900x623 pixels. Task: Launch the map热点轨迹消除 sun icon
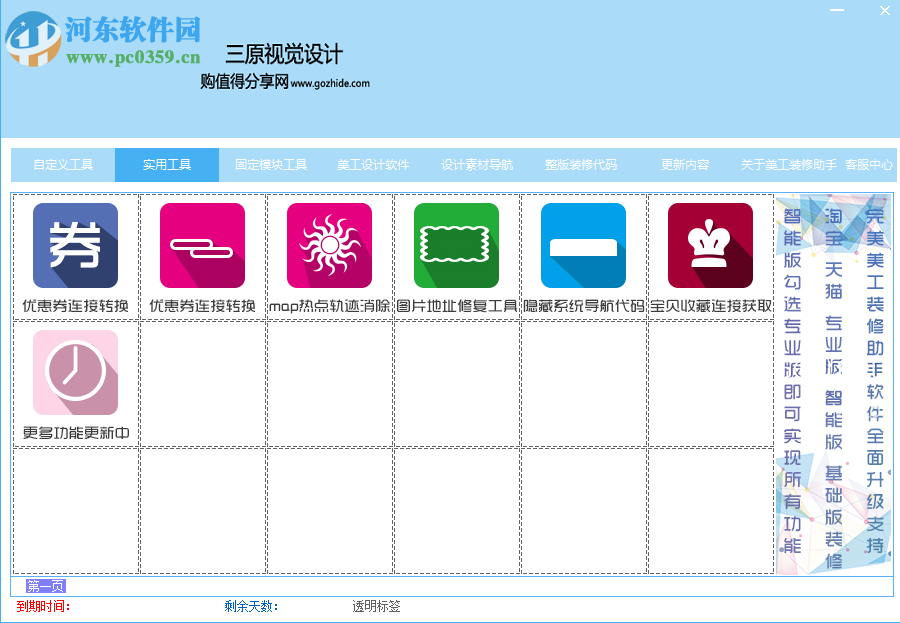coord(329,245)
